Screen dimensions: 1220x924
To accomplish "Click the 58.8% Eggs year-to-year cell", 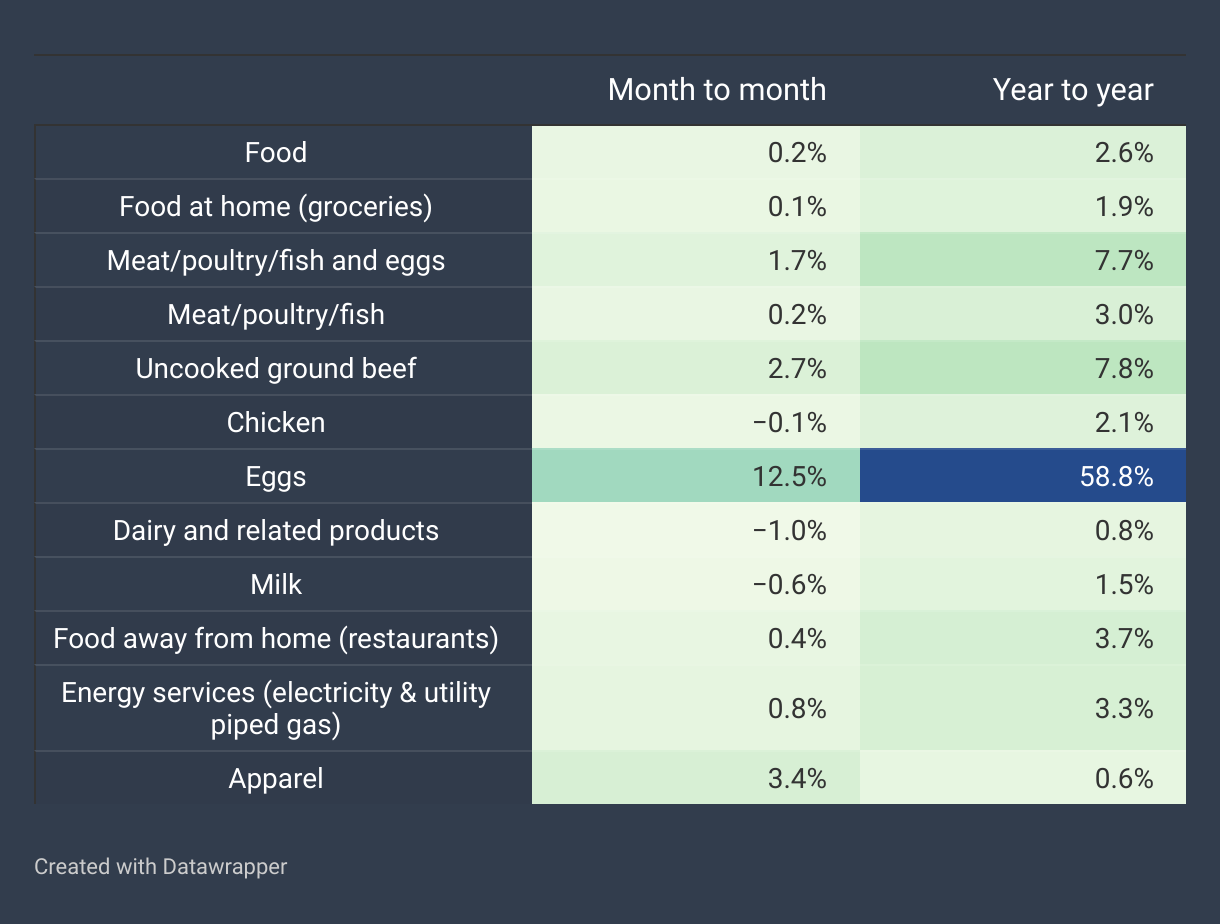I will [x=1023, y=477].
